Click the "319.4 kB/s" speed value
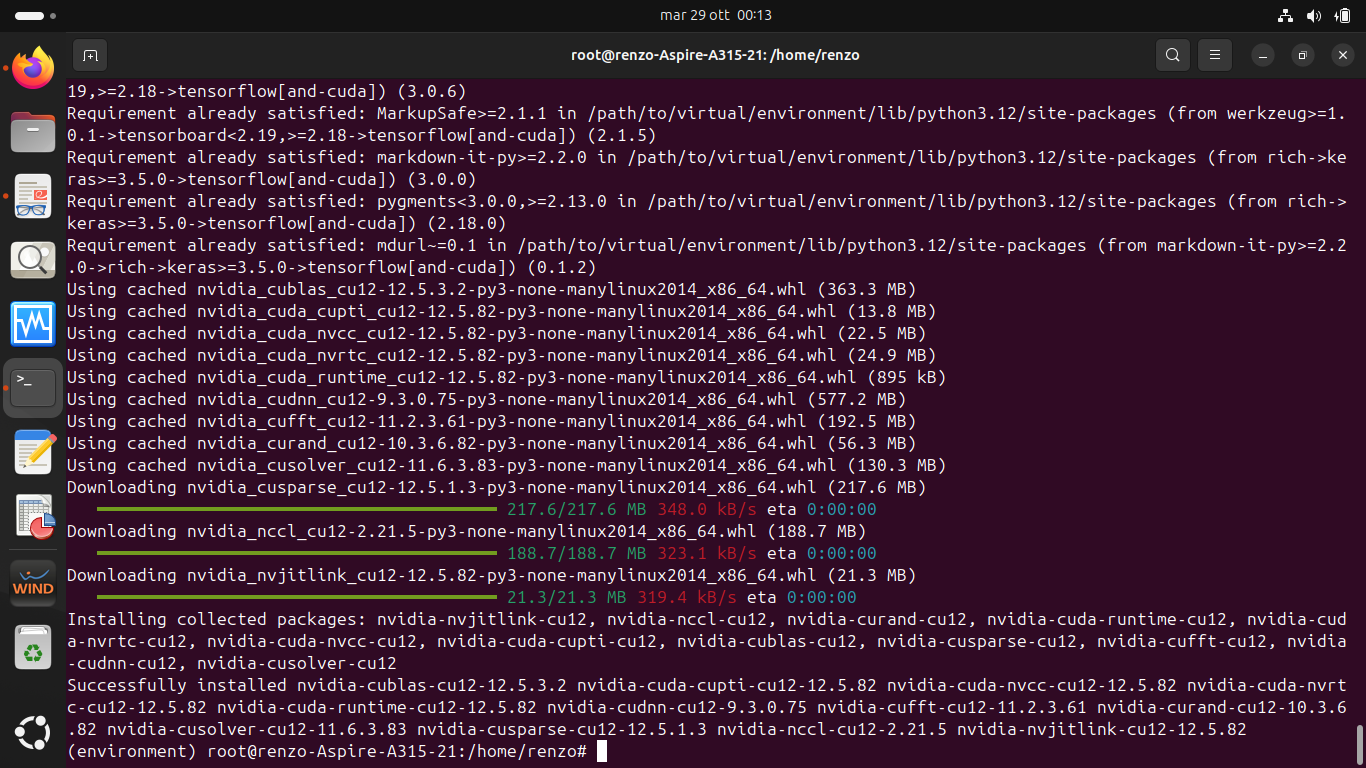Image resolution: width=1366 pixels, height=768 pixels. click(686, 597)
